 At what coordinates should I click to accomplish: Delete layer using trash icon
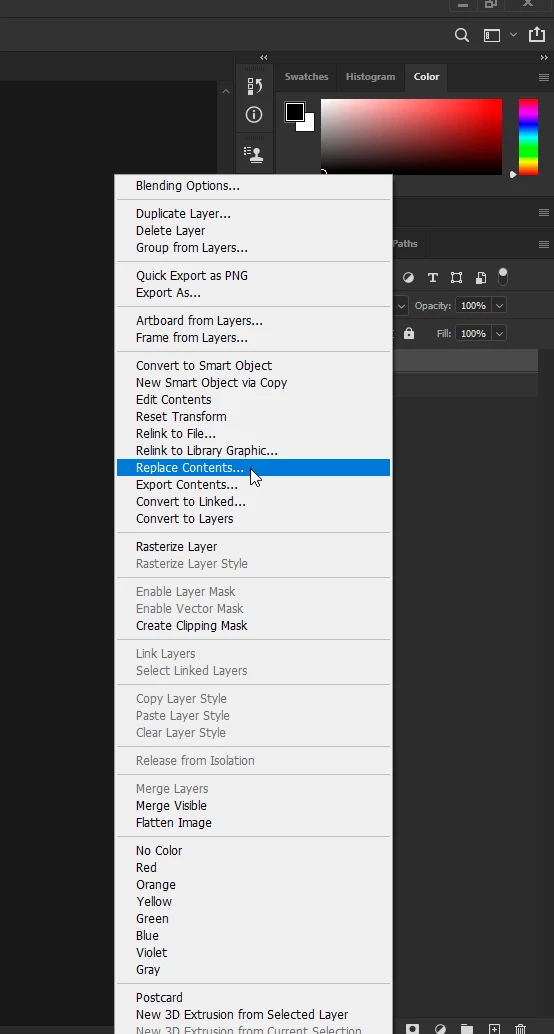[520, 1029]
